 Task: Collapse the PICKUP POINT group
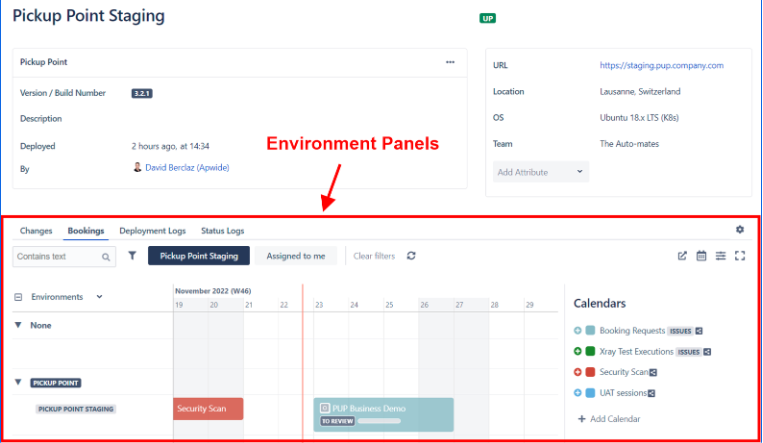[18, 382]
